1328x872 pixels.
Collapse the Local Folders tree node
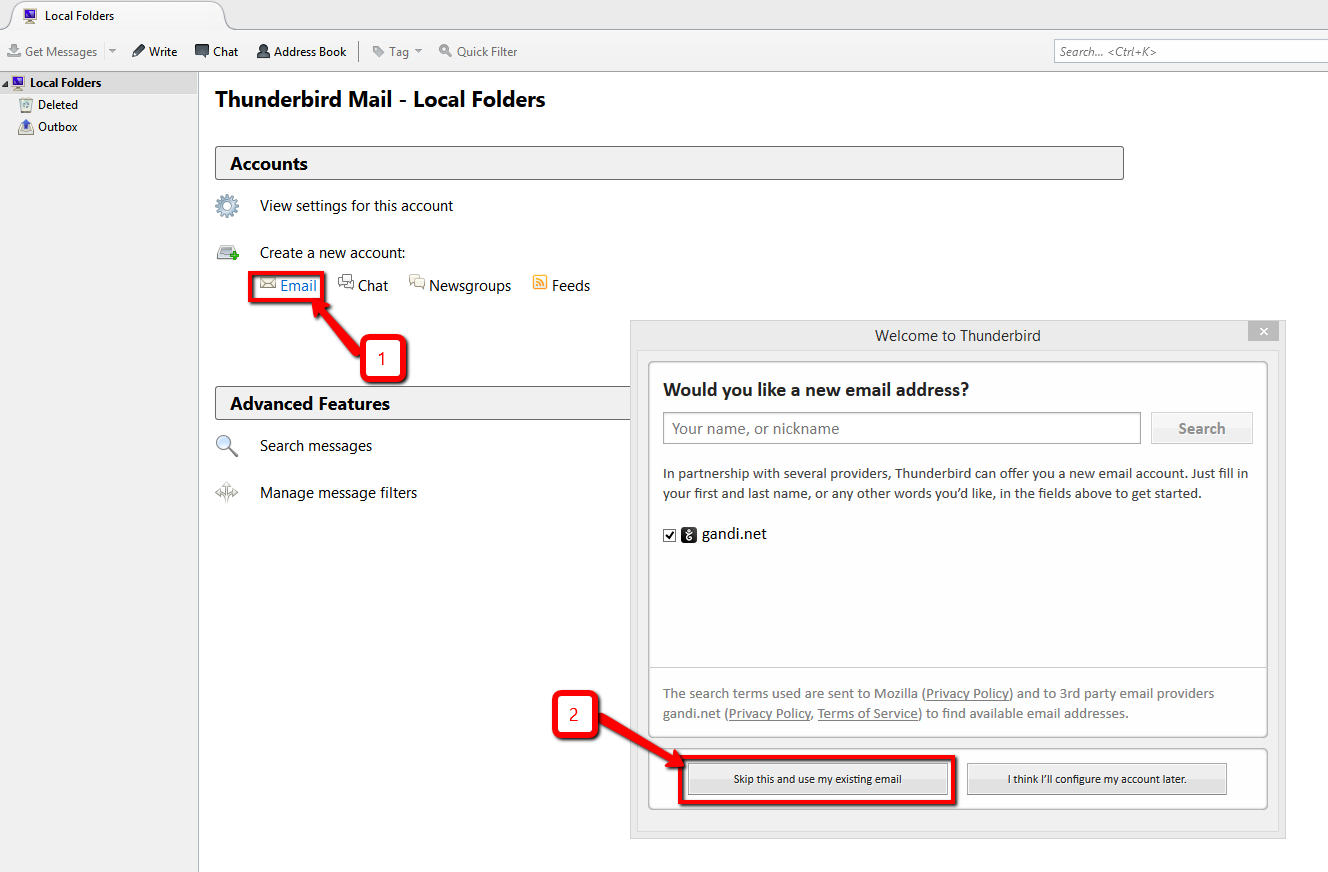[5, 83]
